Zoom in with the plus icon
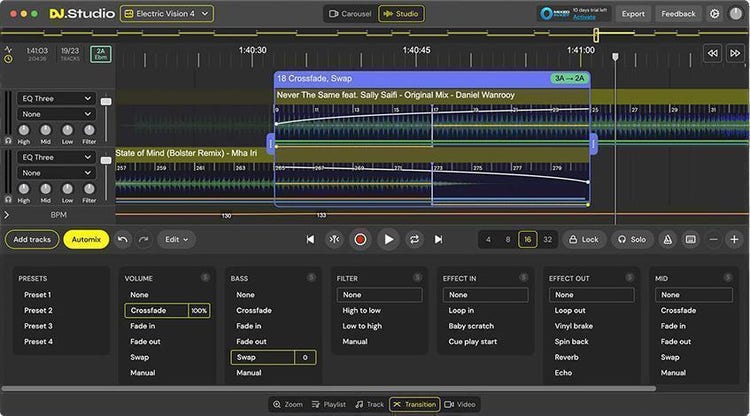This screenshot has width=750, height=416. [x=734, y=240]
